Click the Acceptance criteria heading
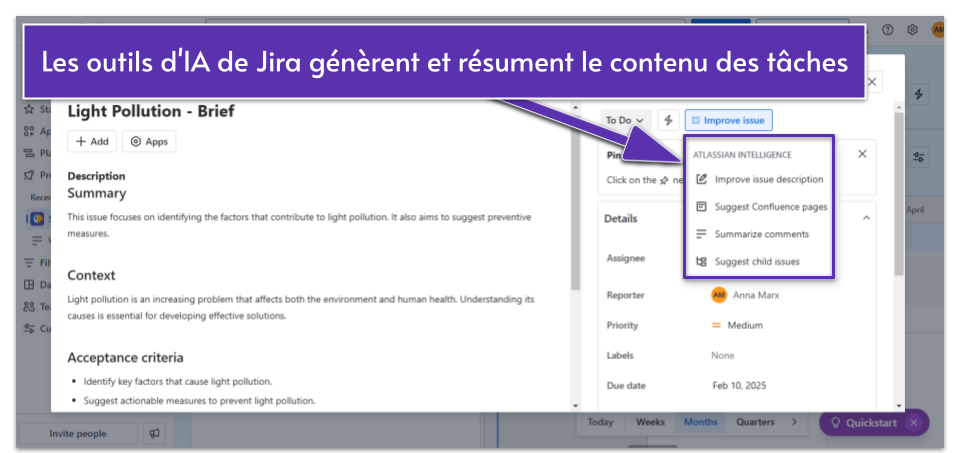Screen dimensions: 960x453 click(126, 357)
